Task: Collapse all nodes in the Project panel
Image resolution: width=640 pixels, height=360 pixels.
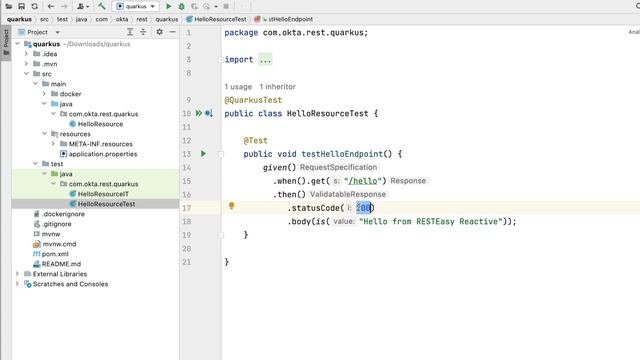Action: [x=143, y=32]
